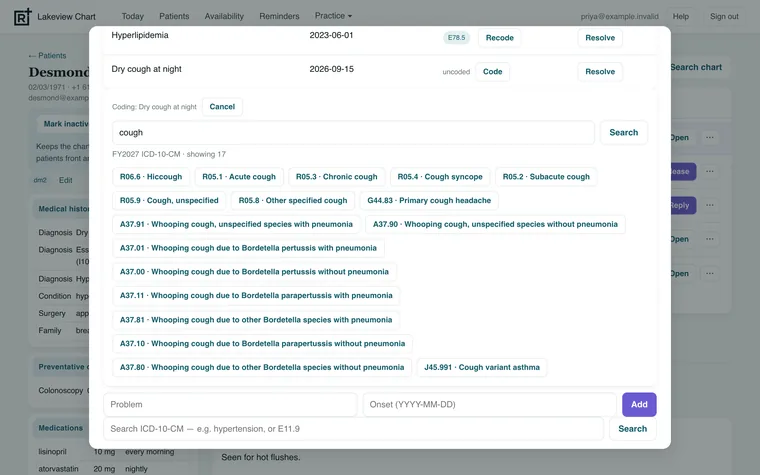
Task: Select code R05.9 Cough, unspecified
Action: 169,201
